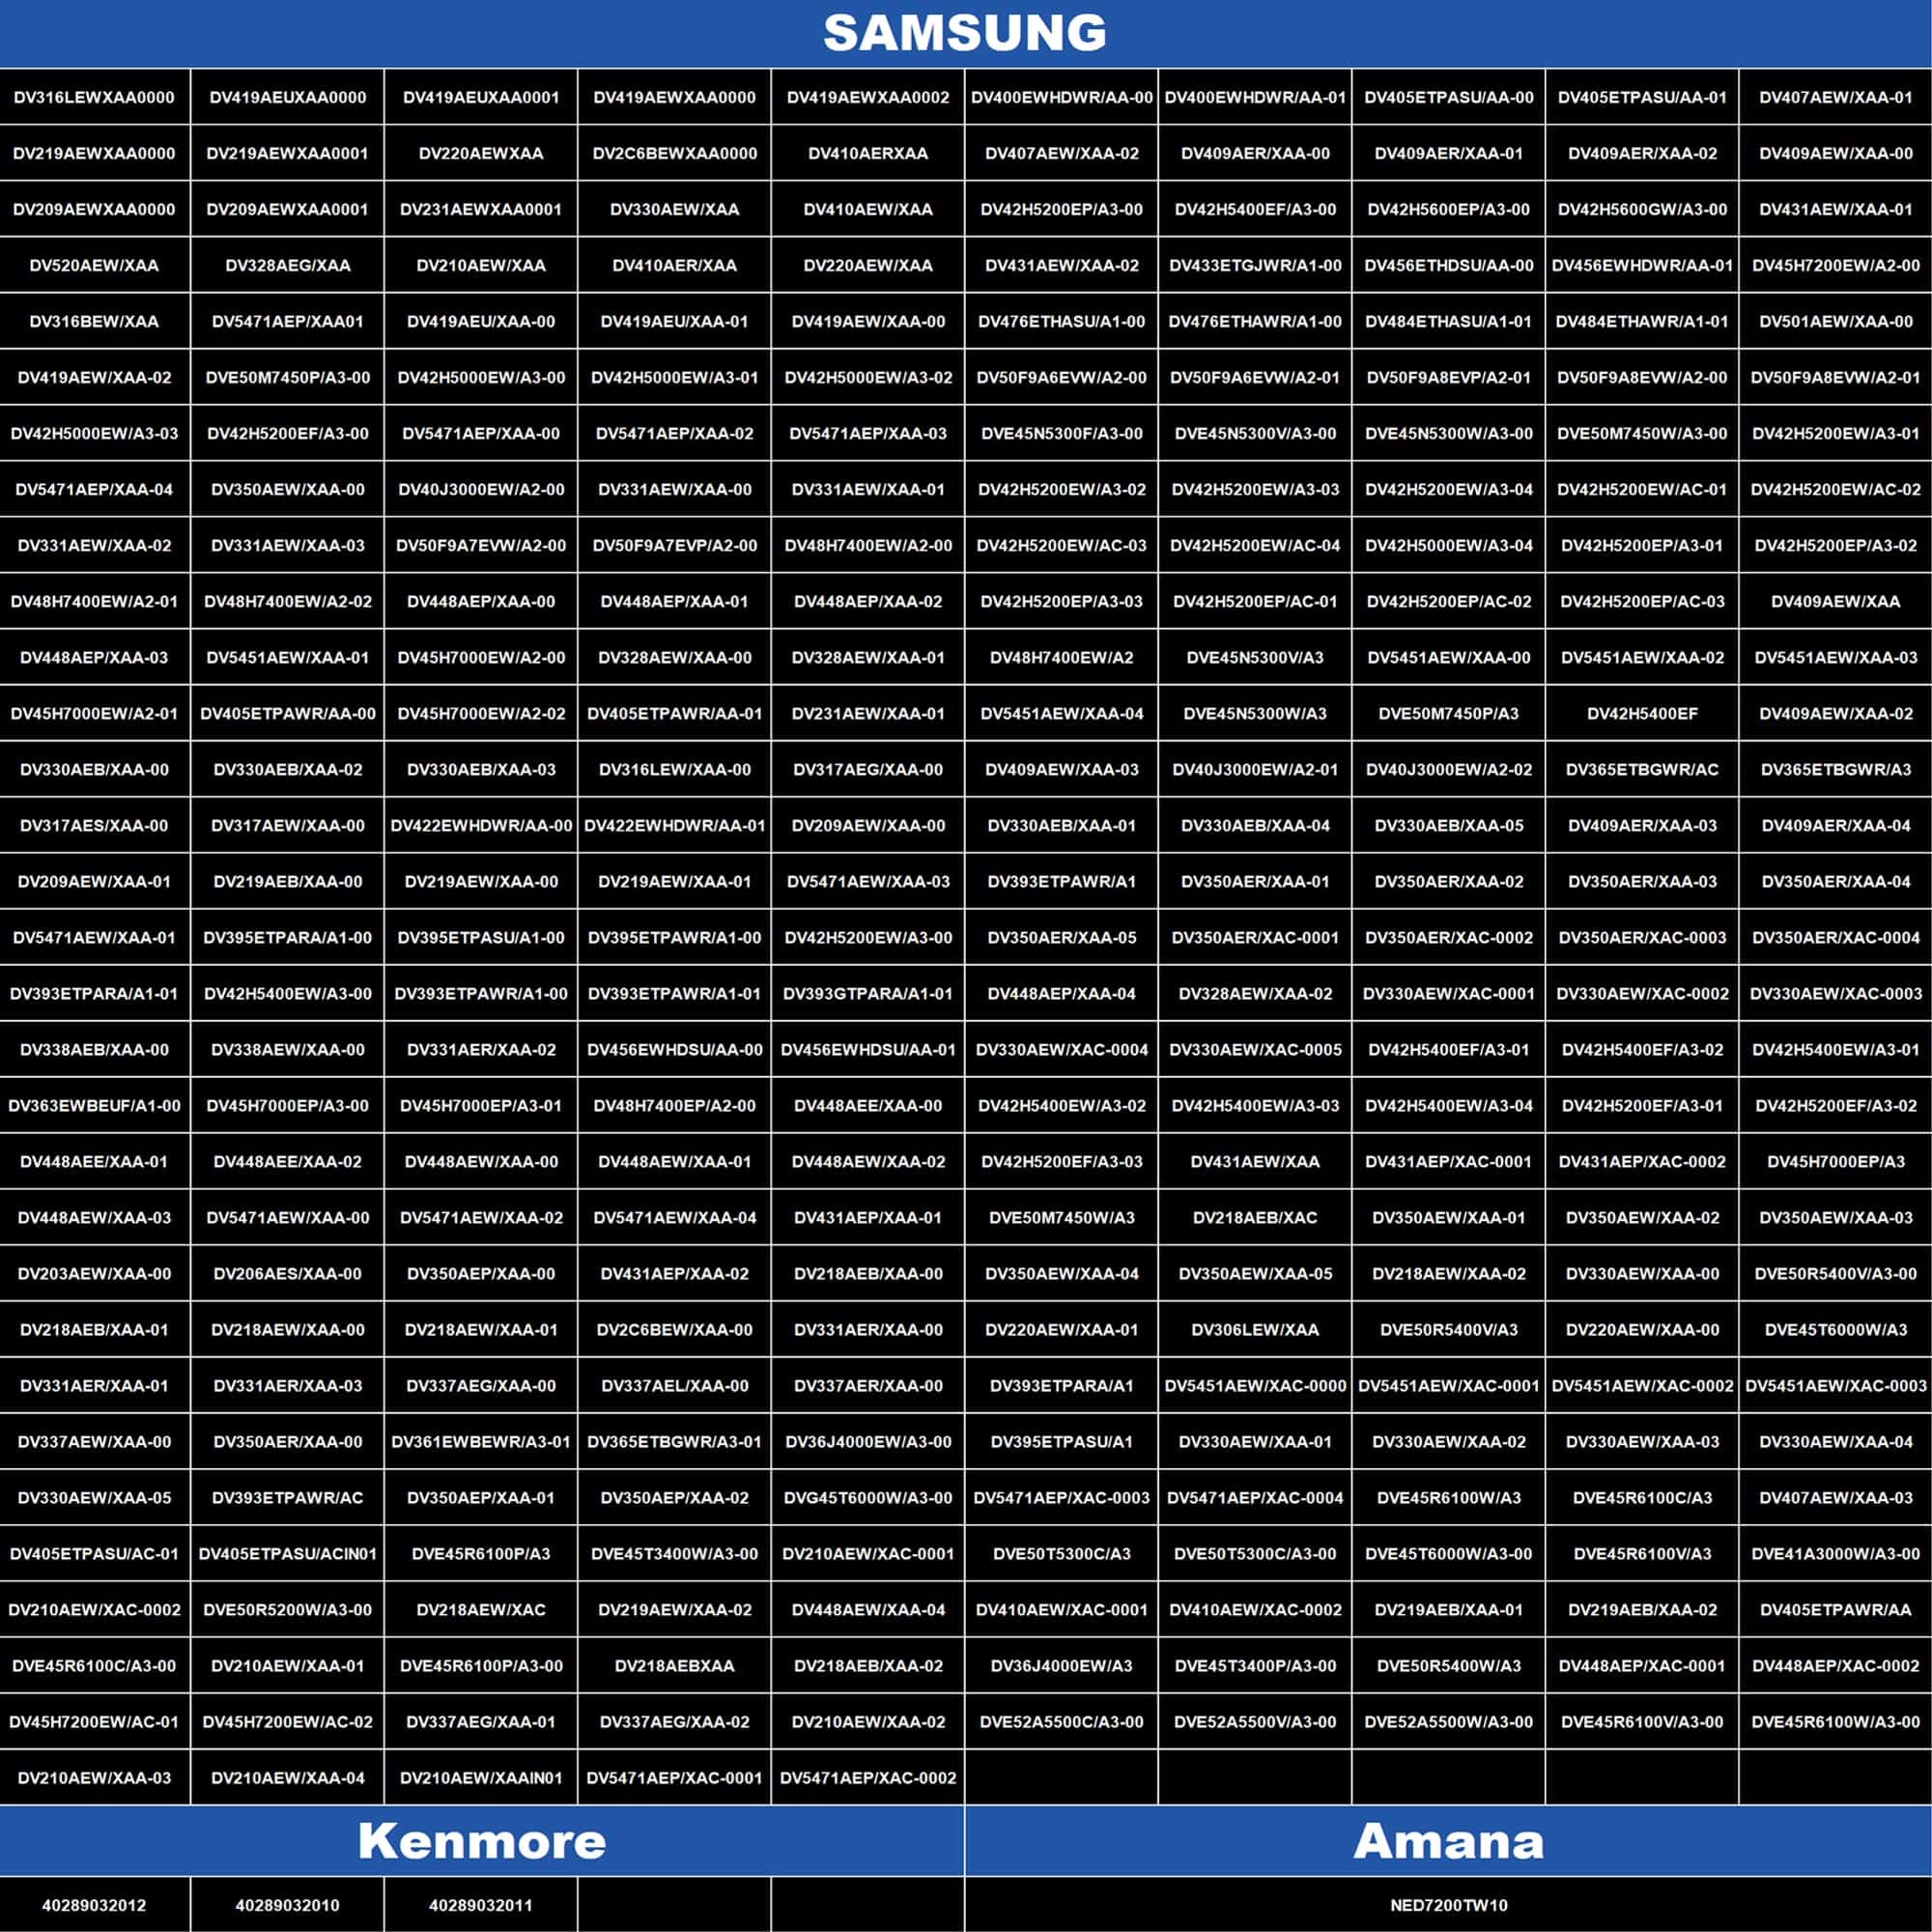Select the DV218AEBXAA cell
The width and height of the screenshot is (1932, 1932).
click(674, 1665)
